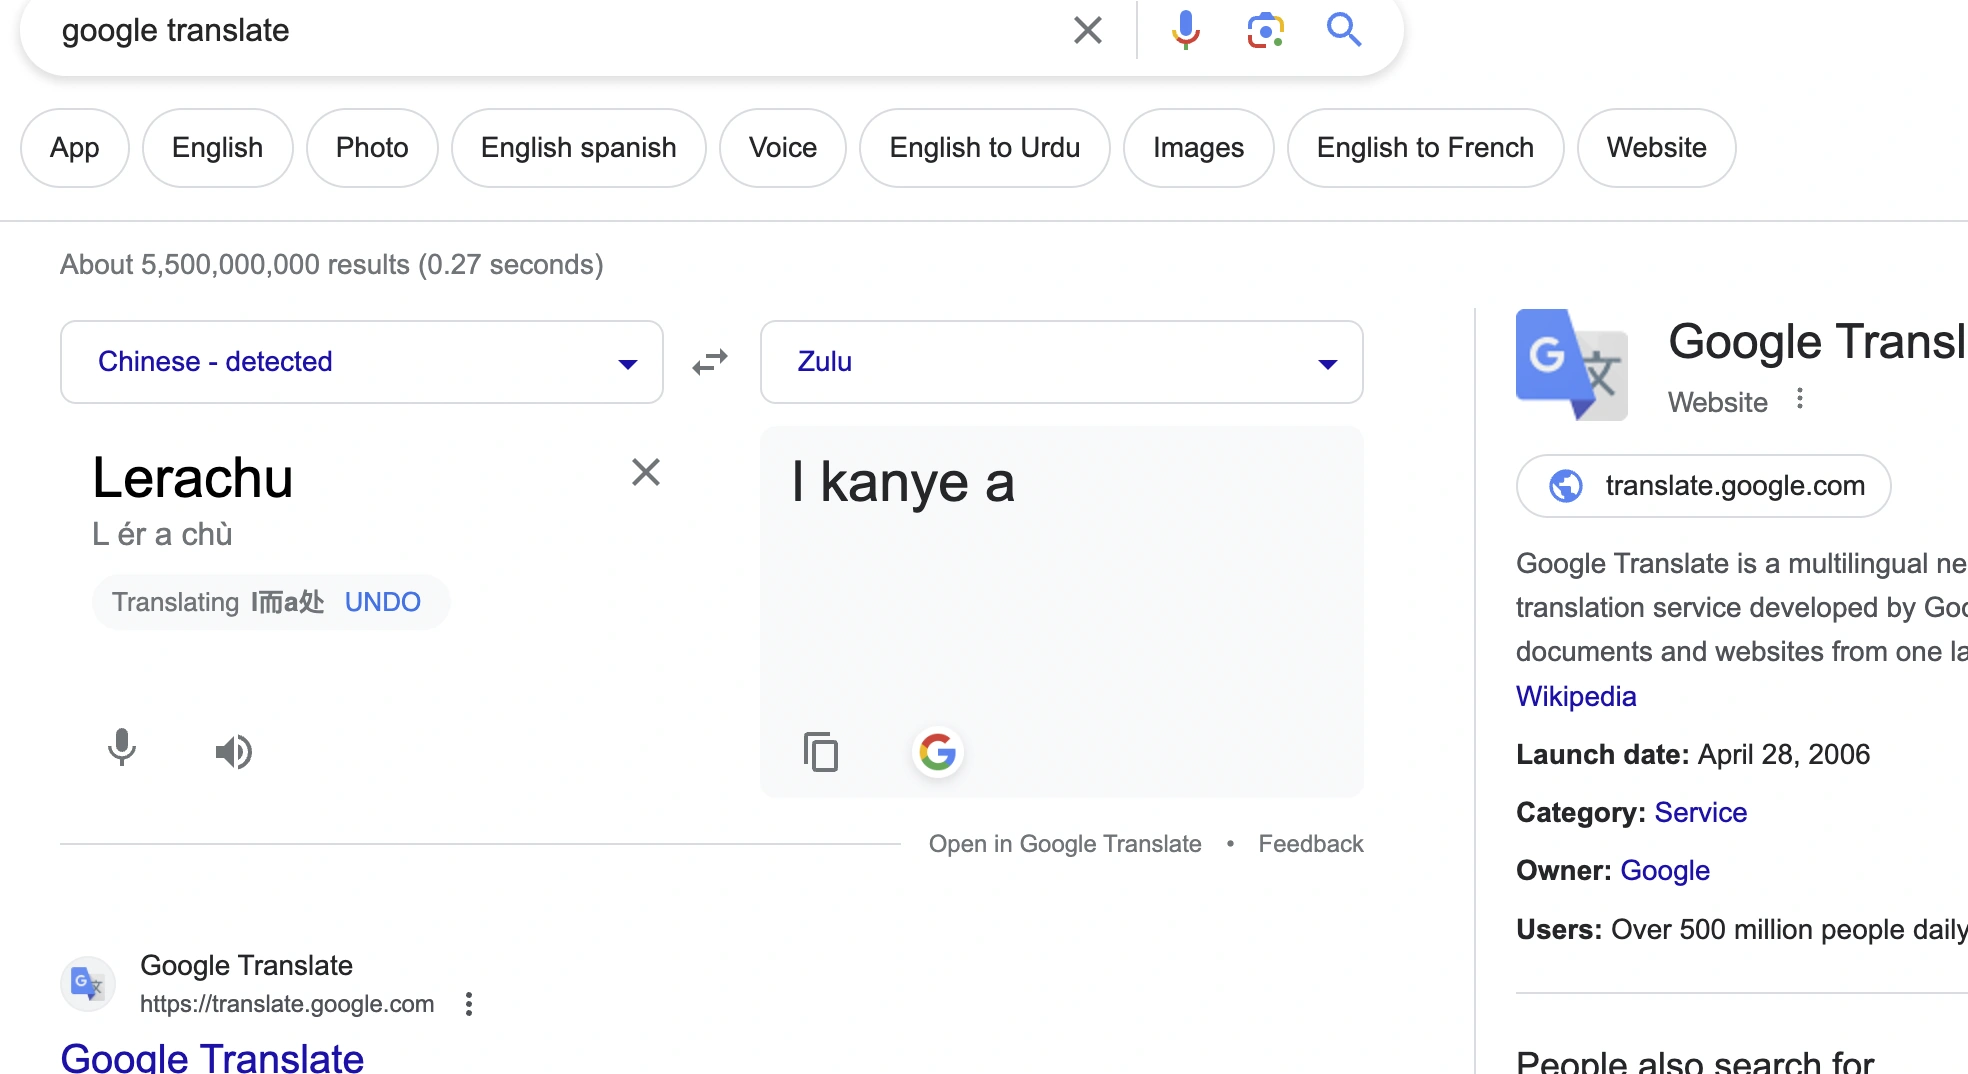Undo the automatic translation correction
Screen dimensions: 1968x1074
pos(382,602)
